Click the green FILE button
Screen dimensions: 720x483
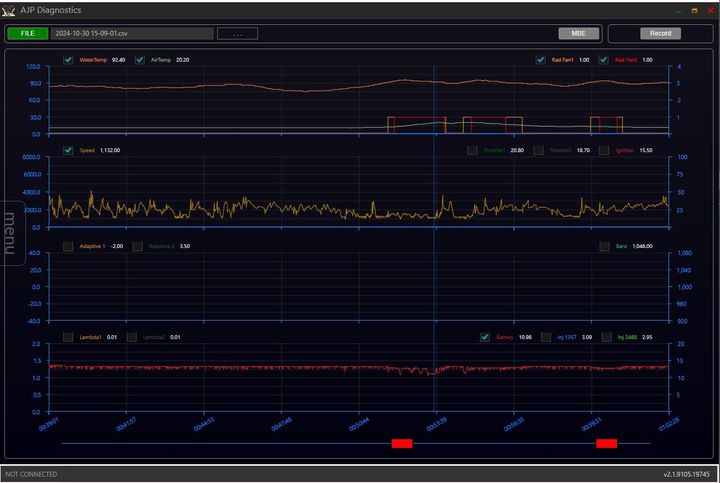pyautogui.click(x=28, y=34)
